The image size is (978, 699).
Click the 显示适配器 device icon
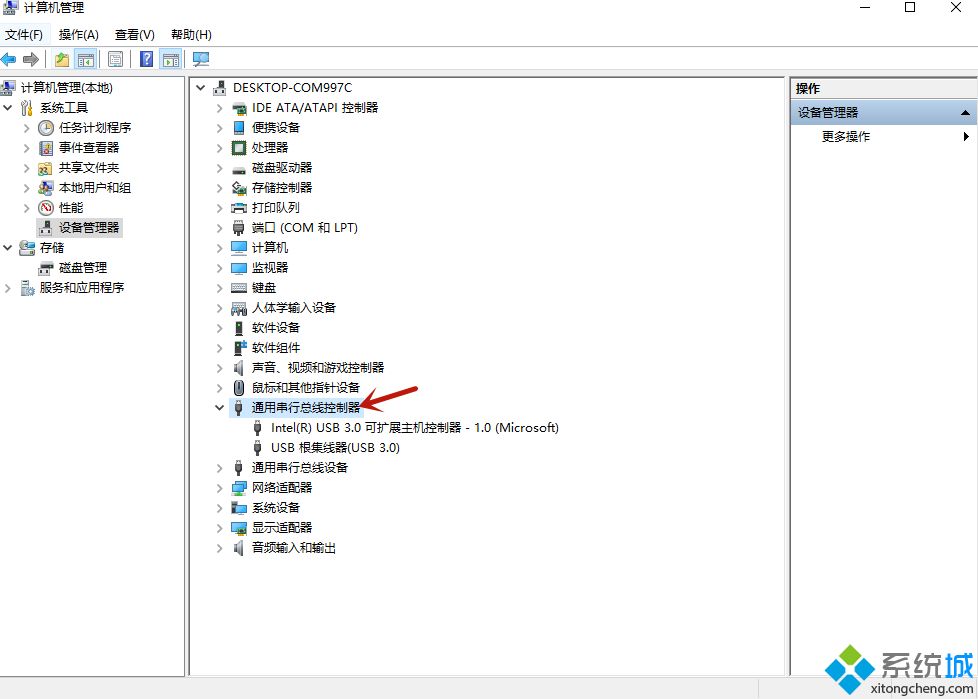pos(239,527)
